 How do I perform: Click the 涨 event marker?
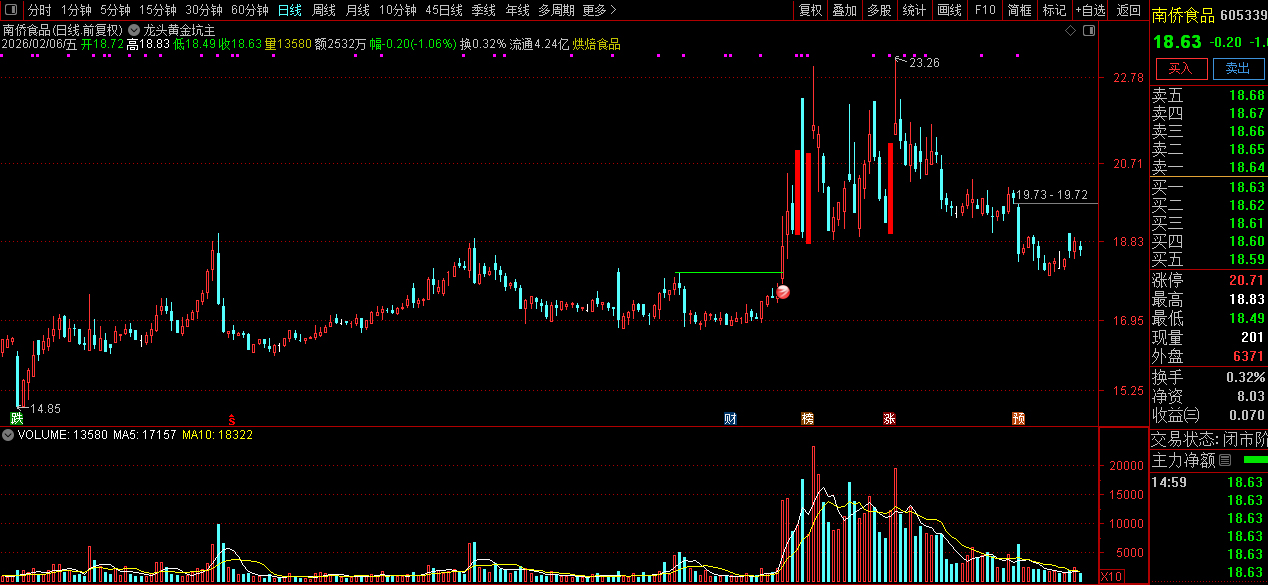pyautogui.click(x=889, y=418)
